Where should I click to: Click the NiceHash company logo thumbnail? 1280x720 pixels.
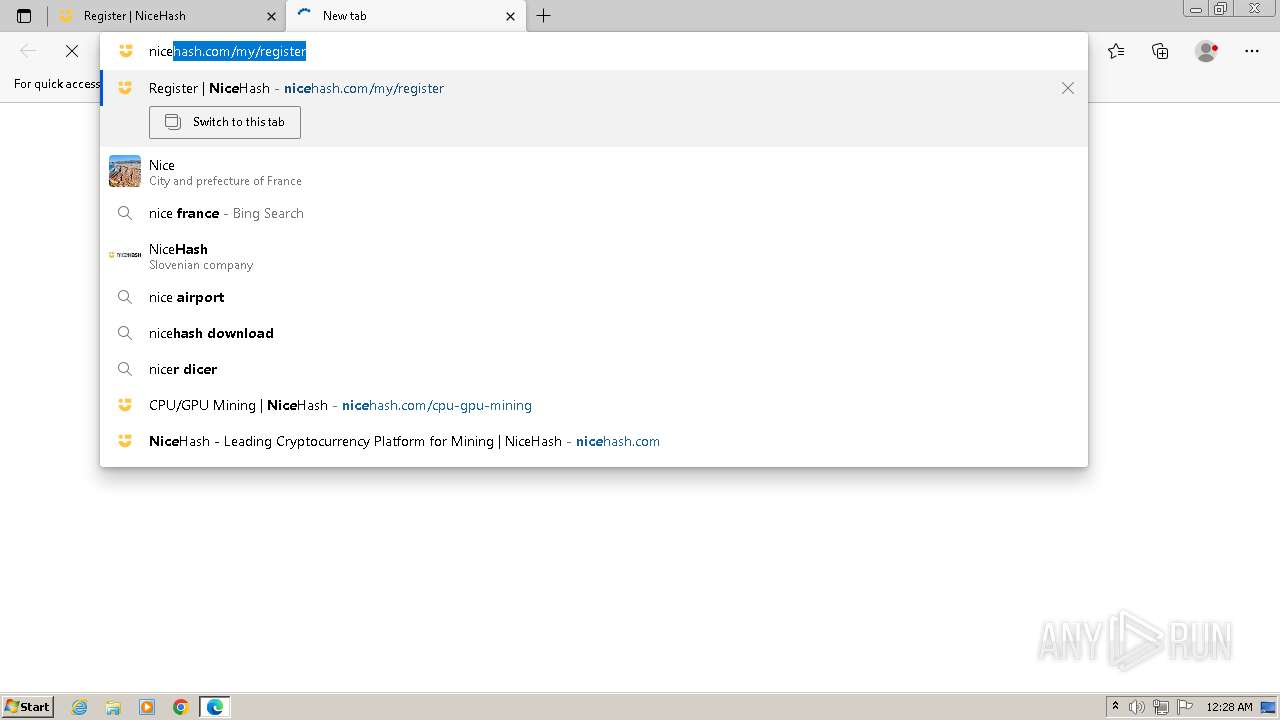[x=125, y=255]
